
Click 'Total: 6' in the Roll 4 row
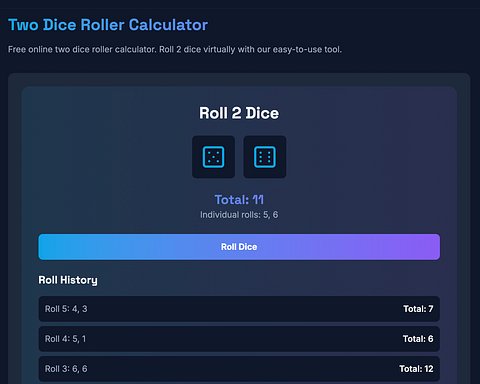(x=418, y=339)
